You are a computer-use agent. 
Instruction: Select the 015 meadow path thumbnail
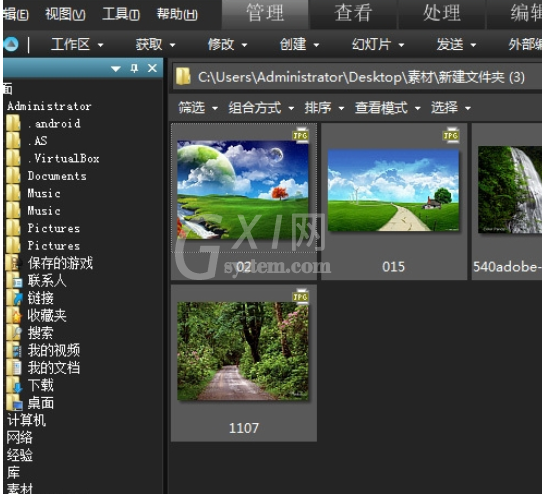(393, 190)
